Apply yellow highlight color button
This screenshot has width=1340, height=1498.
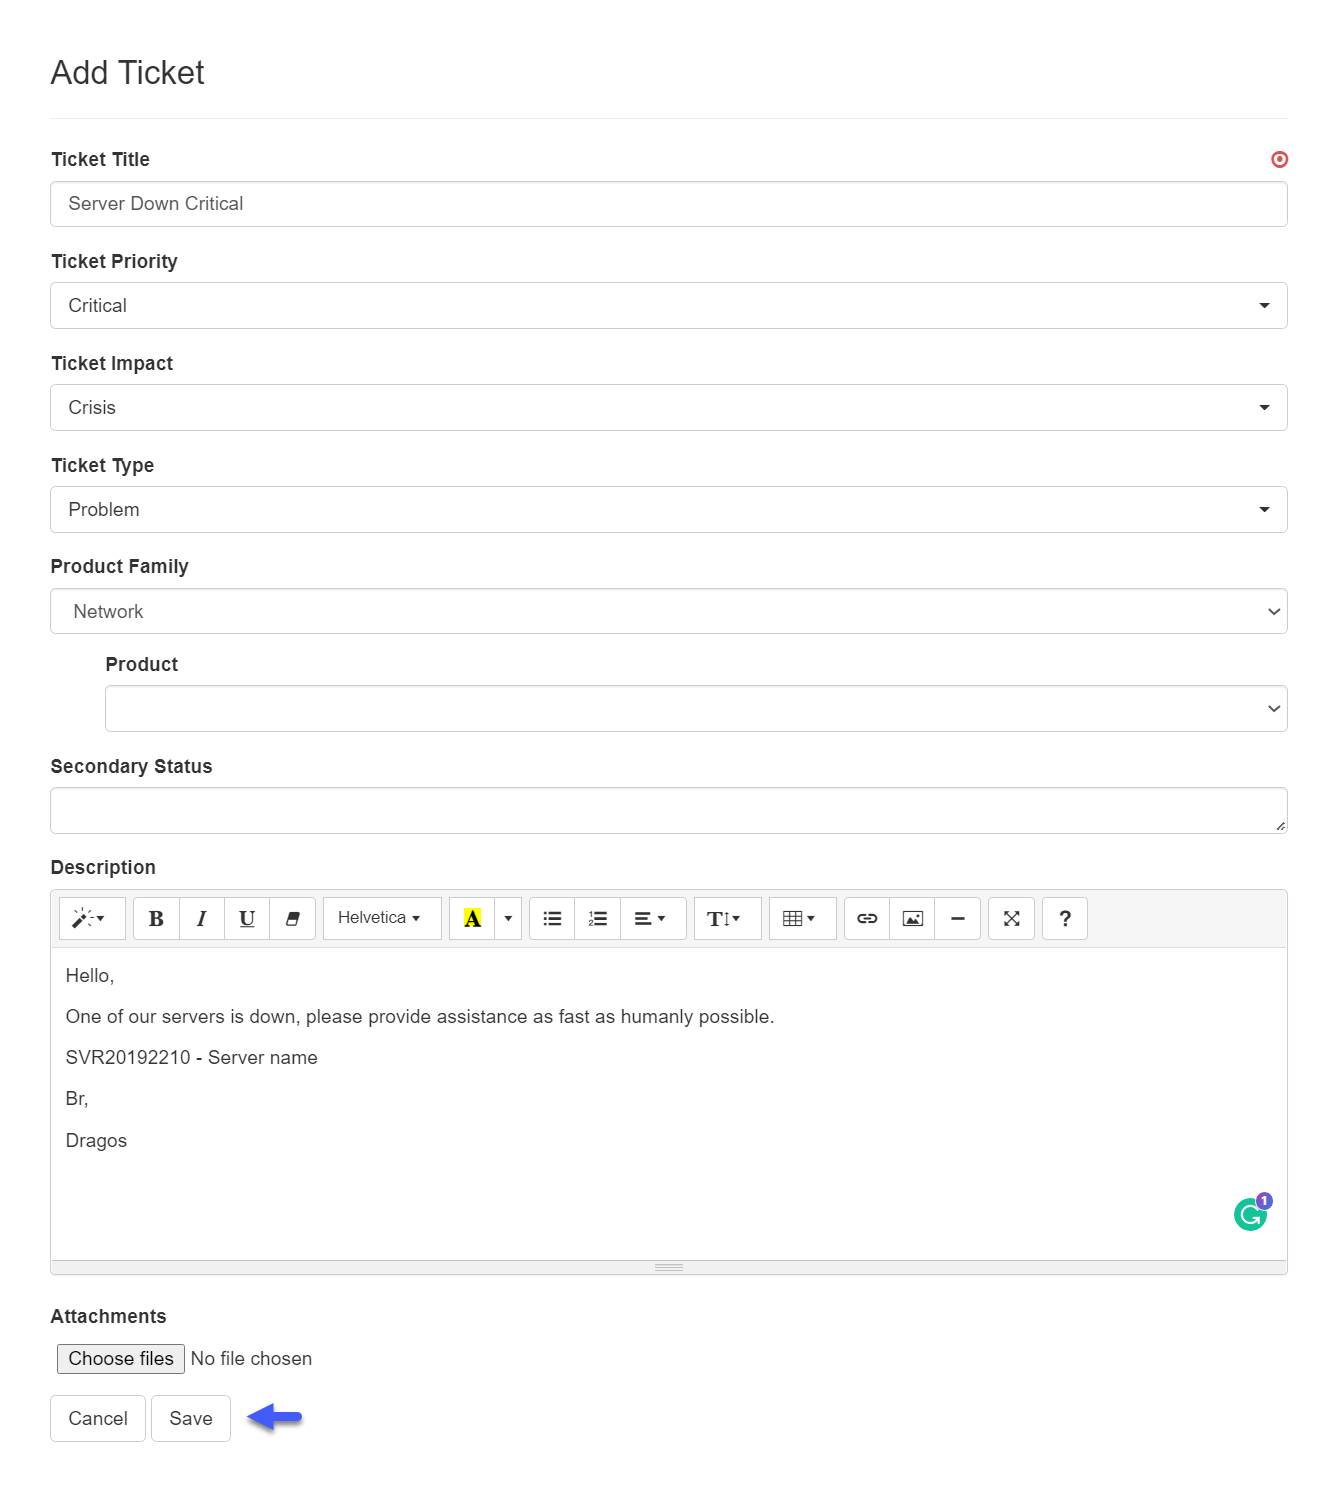pyautogui.click(x=472, y=918)
